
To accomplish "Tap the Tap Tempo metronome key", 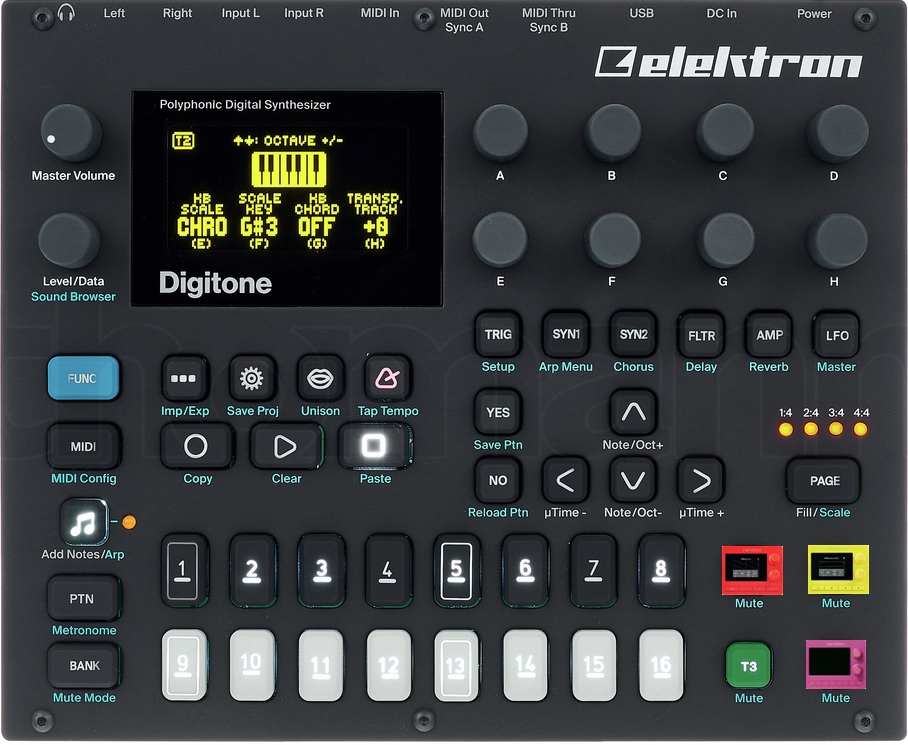I will point(387,379).
